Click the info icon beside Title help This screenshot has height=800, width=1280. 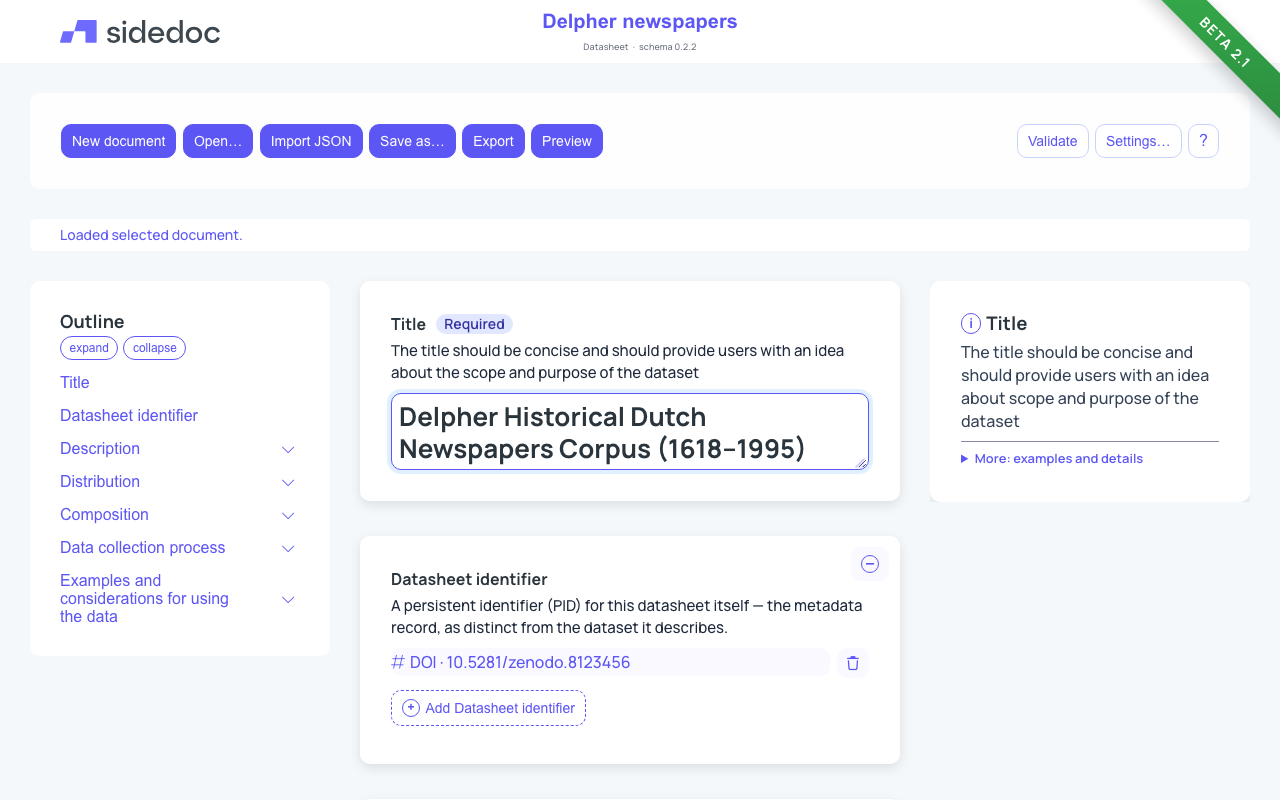click(x=970, y=323)
